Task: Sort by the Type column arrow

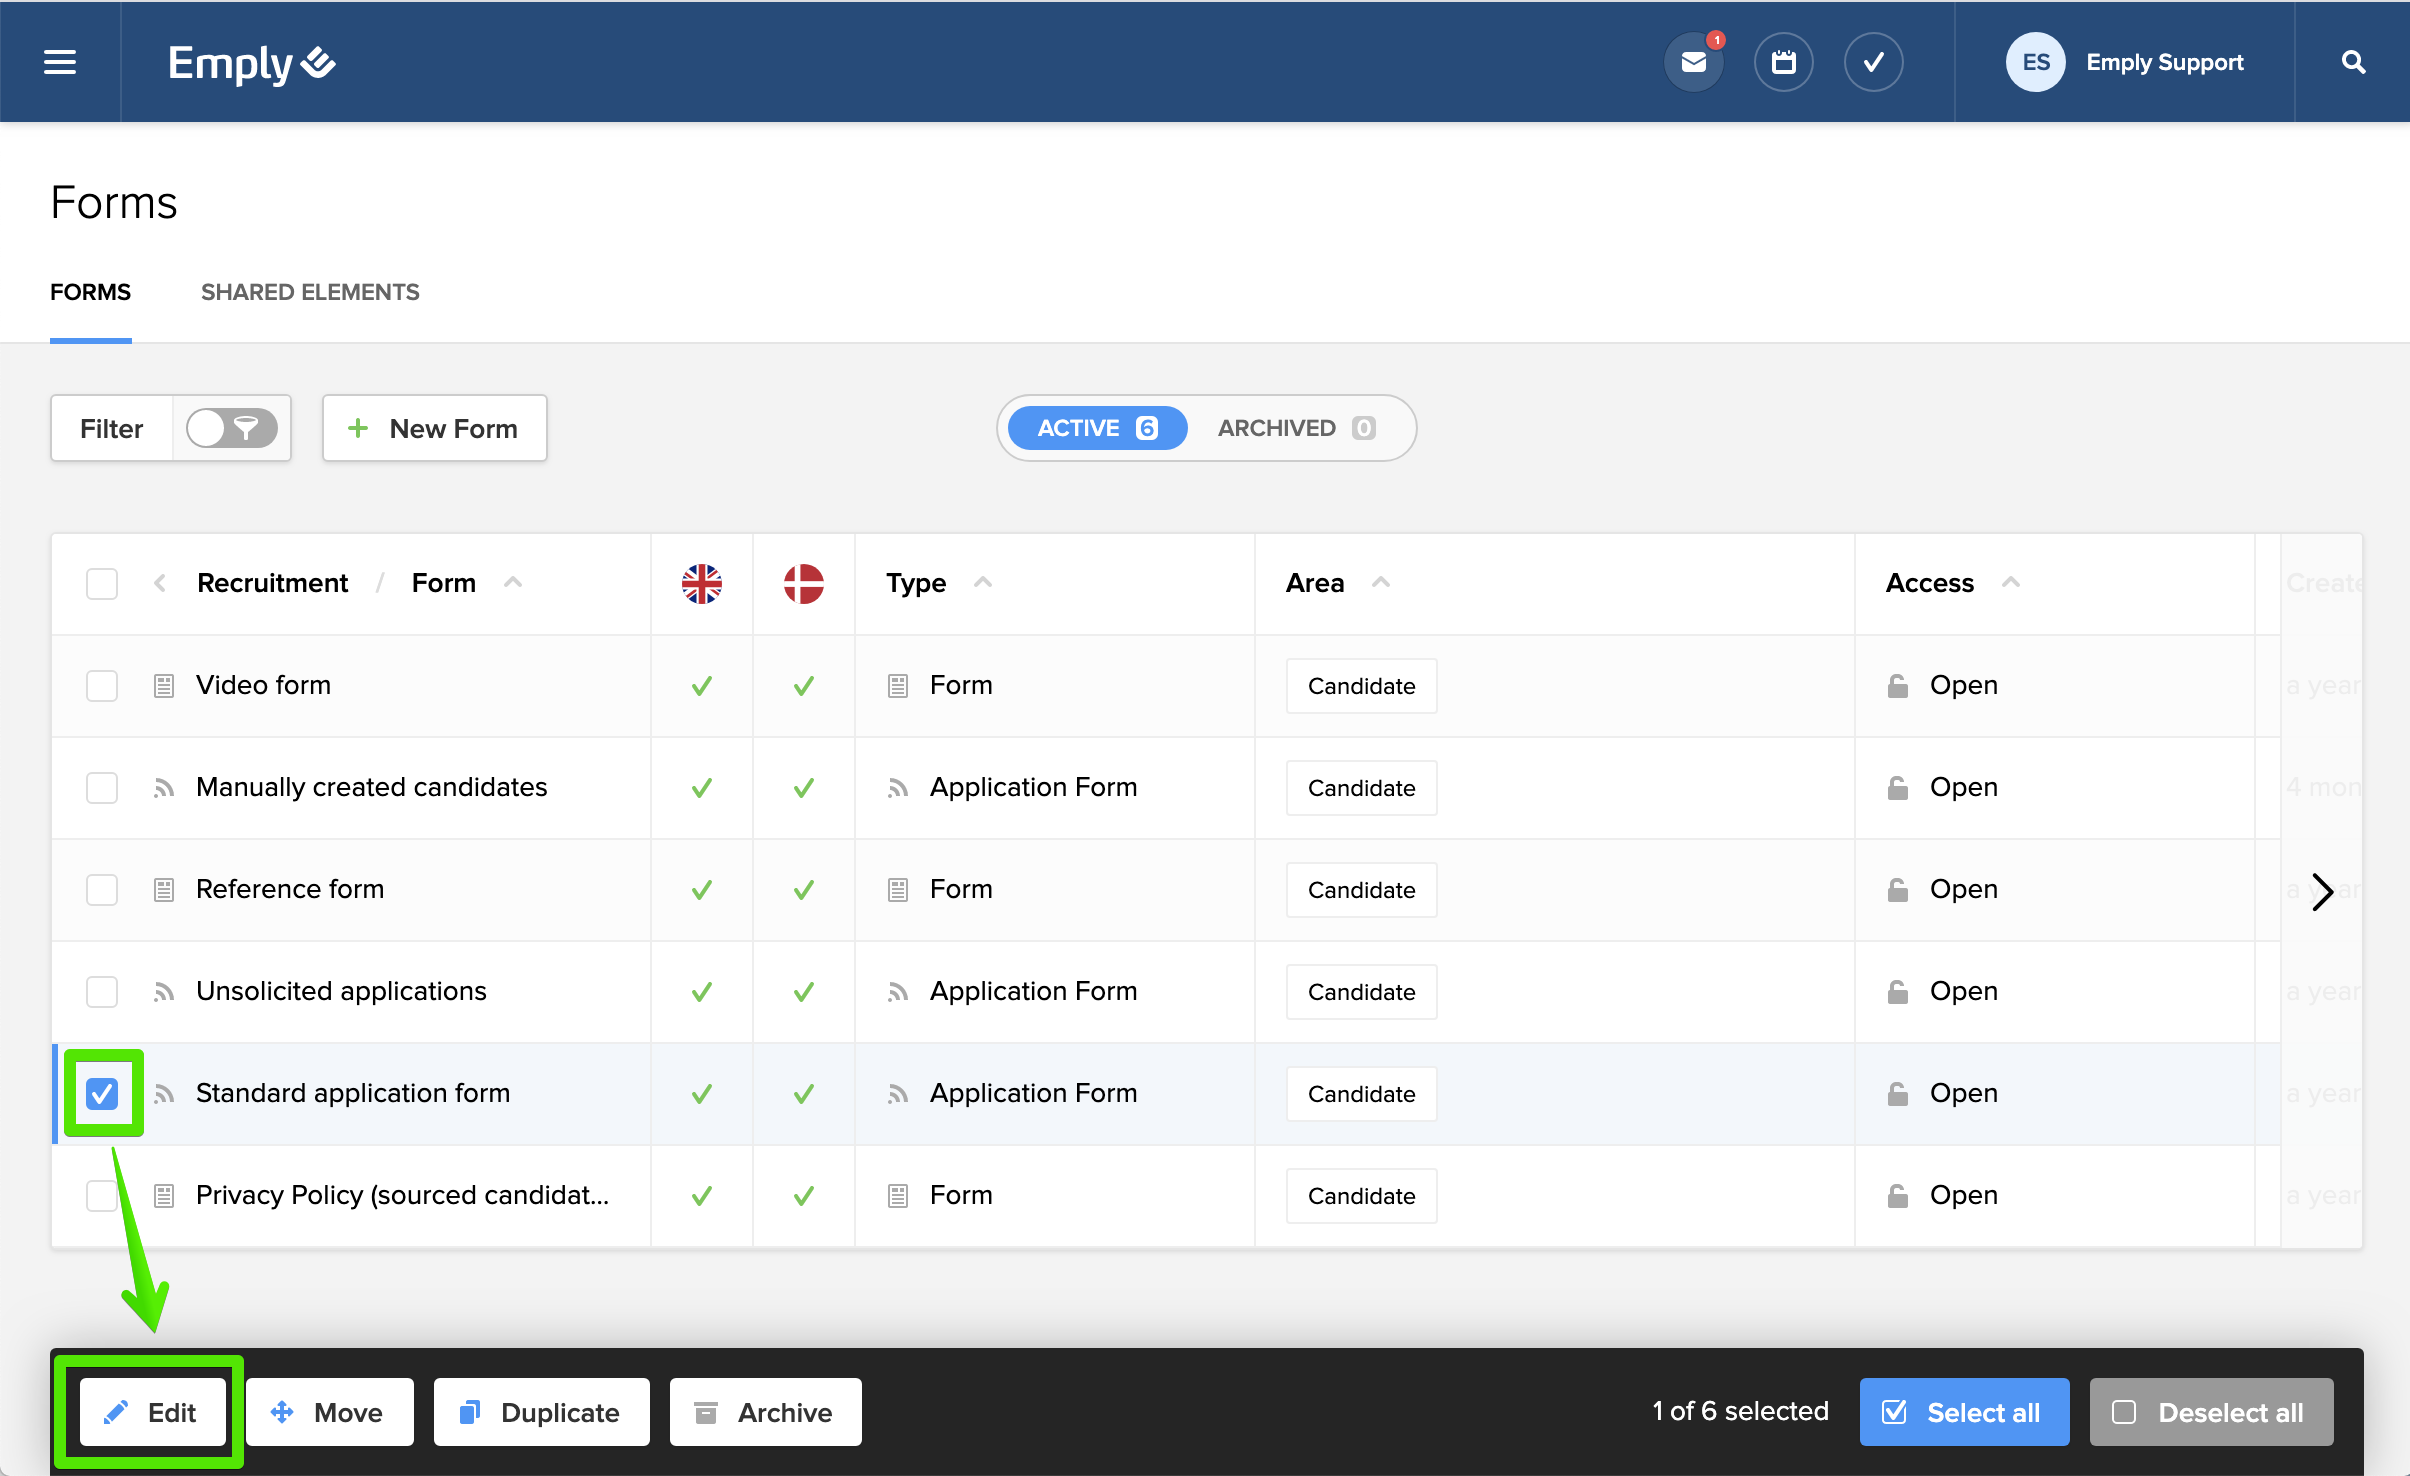Action: [x=983, y=582]
